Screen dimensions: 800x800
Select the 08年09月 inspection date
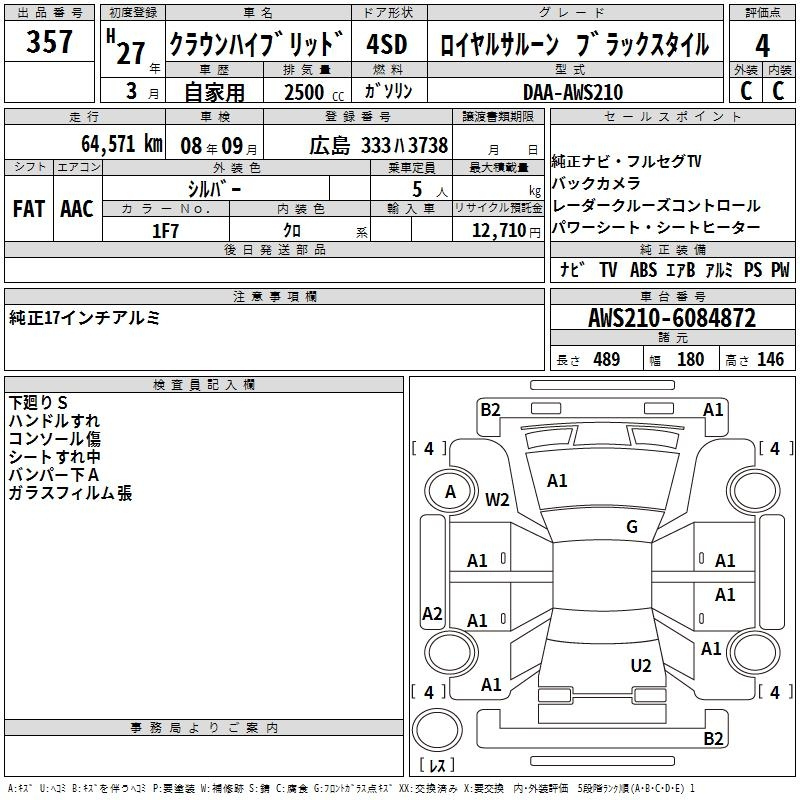click(219, 146)
